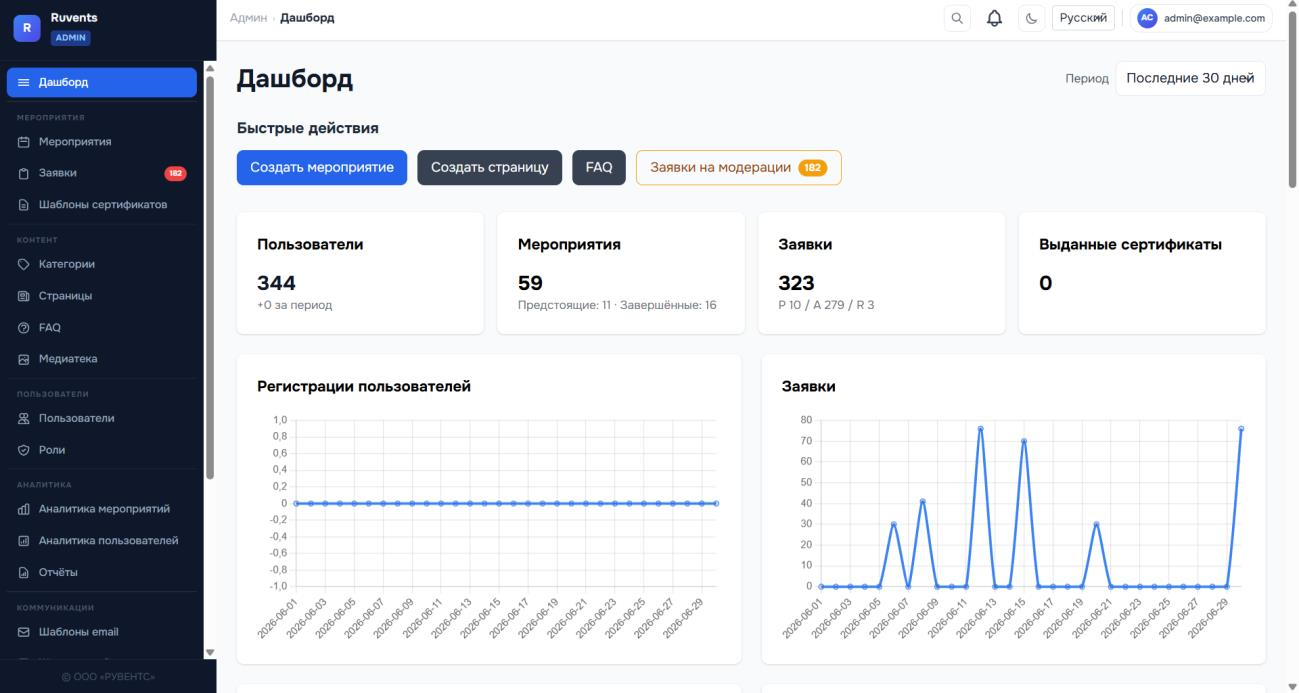This screenshot has width=1299, height=693.
Task: Click the Категории tag icon
Action: pos(24,265)
